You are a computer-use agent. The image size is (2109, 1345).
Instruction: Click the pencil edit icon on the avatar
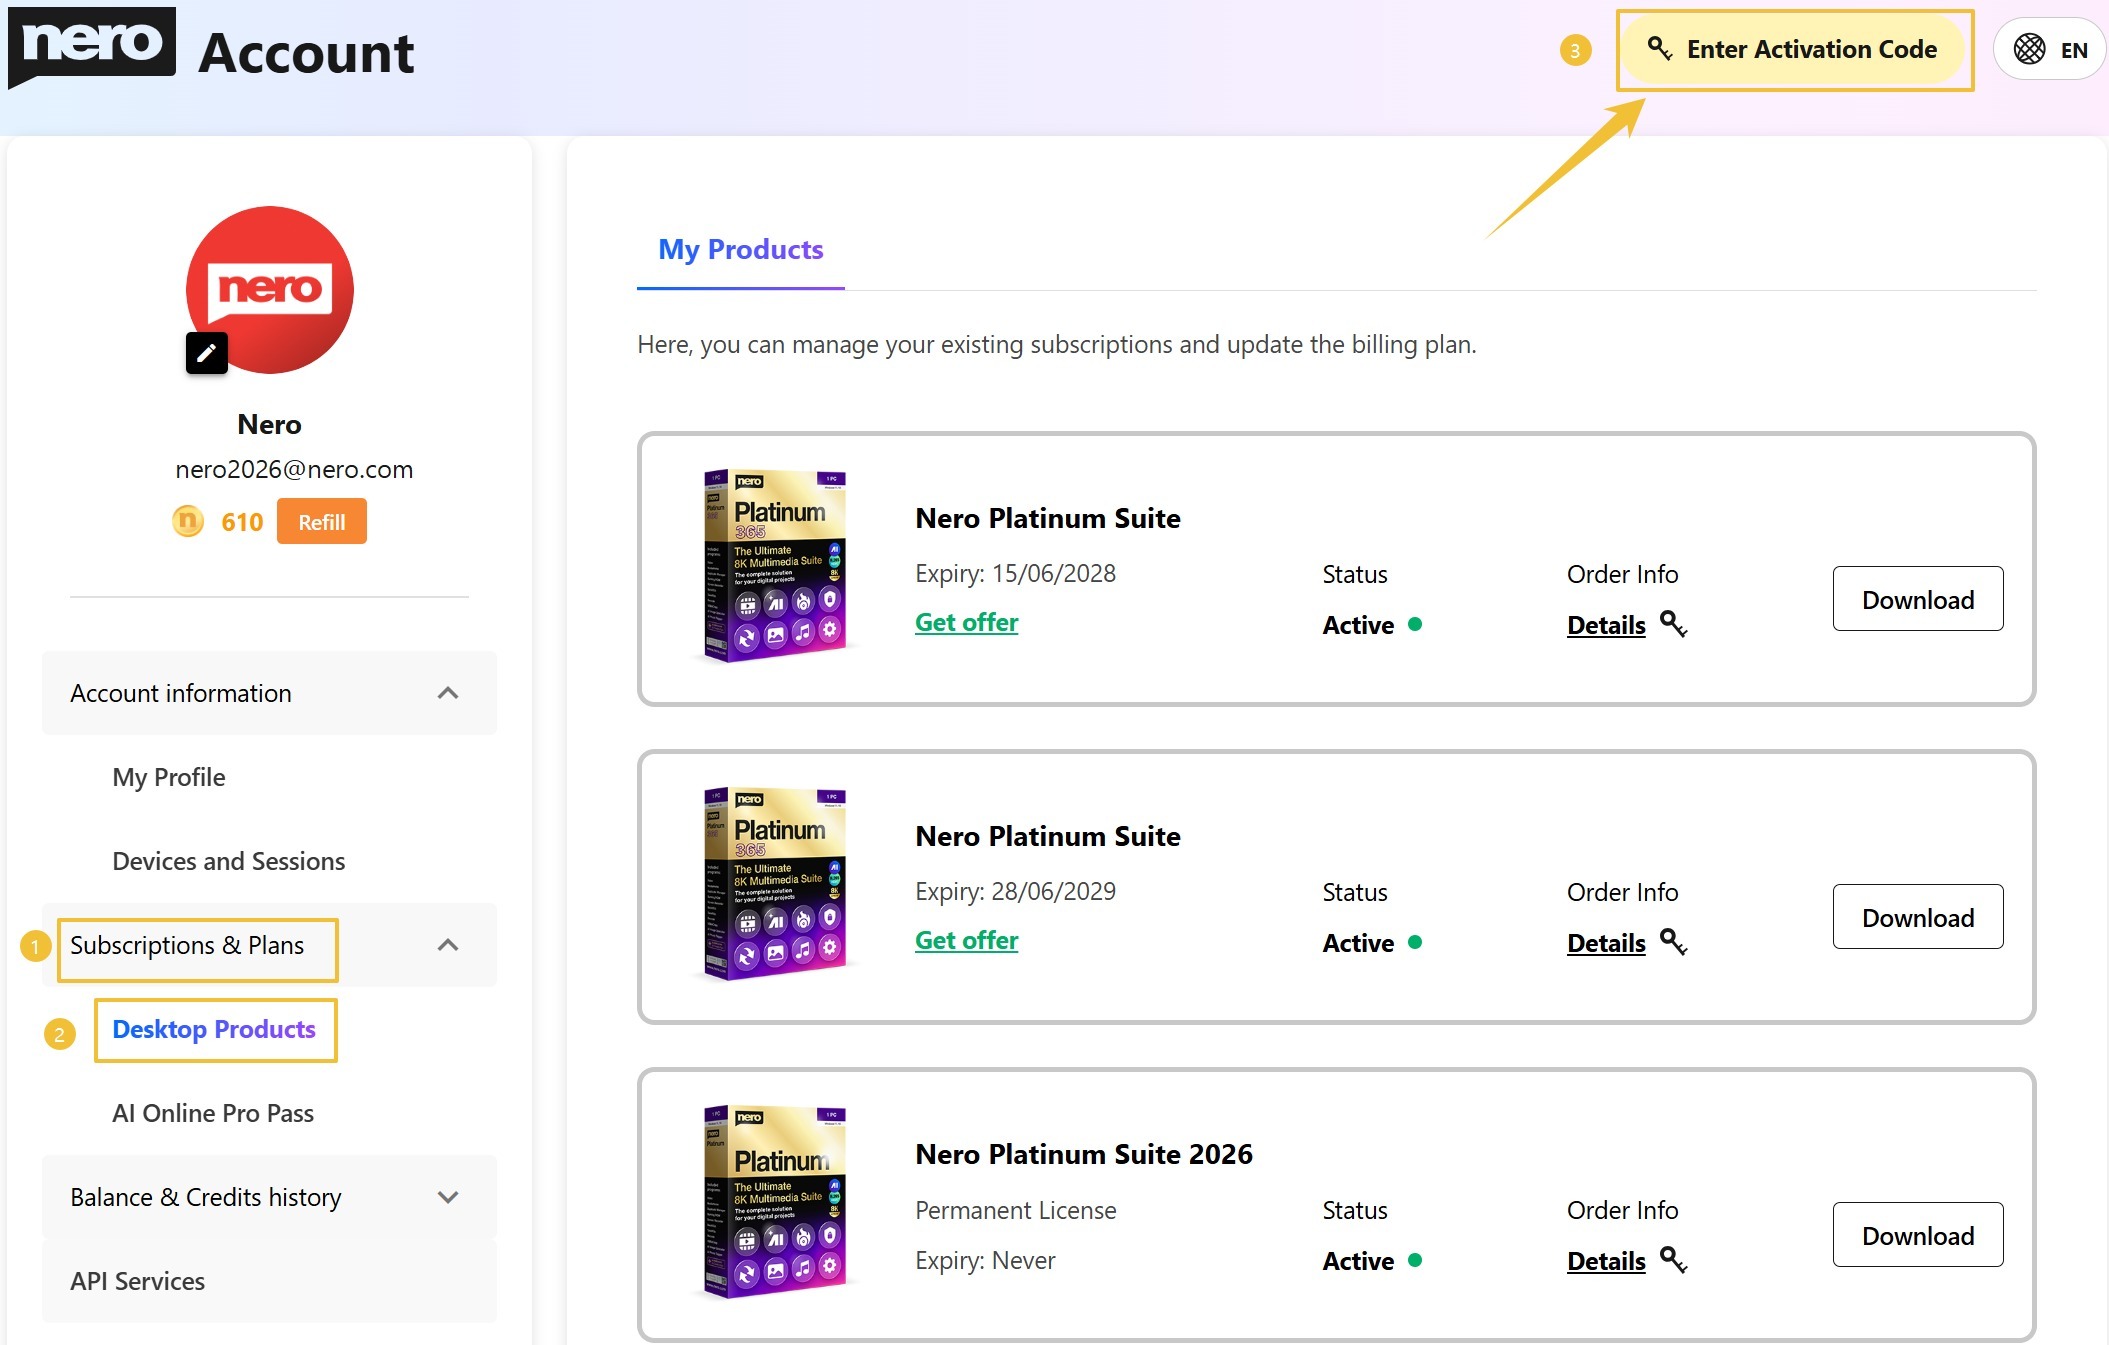click(x=207, y=353)
